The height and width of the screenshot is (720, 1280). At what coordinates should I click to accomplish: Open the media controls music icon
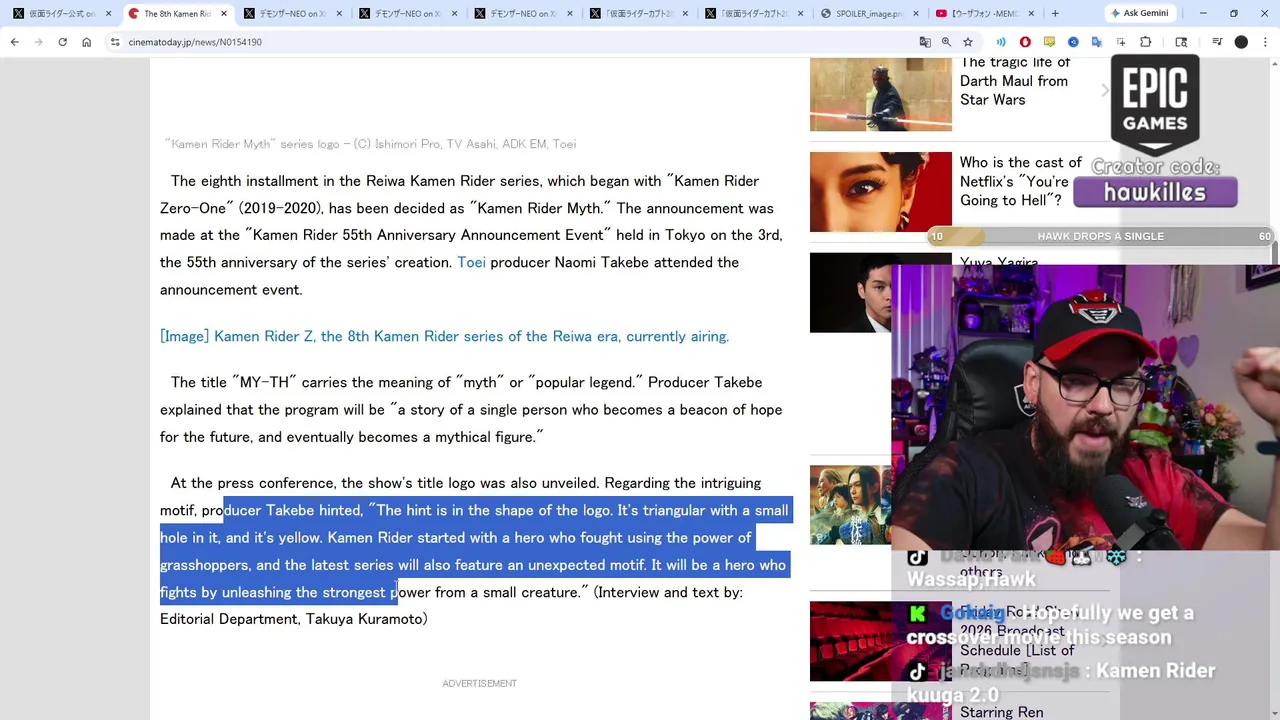click(1217, 42)
